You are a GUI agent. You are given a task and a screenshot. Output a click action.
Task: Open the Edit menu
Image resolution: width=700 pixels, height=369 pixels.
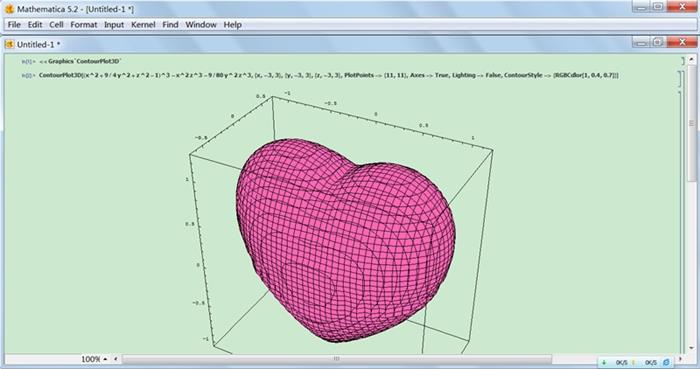(x=35, y=25)
